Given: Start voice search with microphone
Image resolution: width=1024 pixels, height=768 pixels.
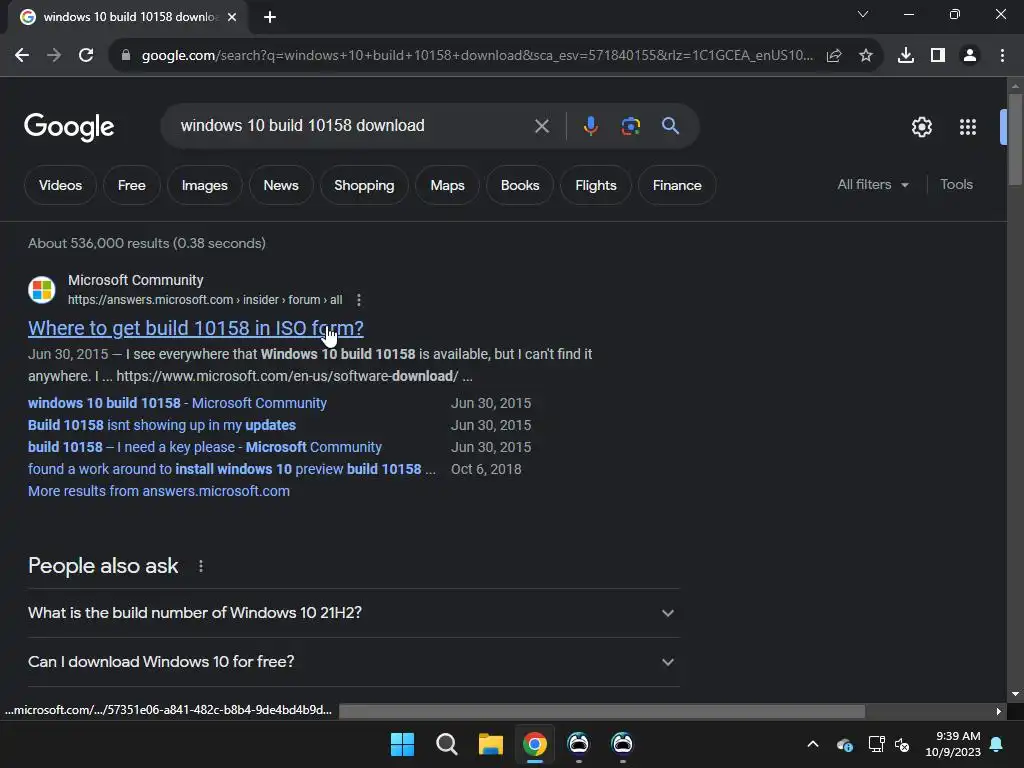Looking at the screenshot, I should [x=590, y=126].
